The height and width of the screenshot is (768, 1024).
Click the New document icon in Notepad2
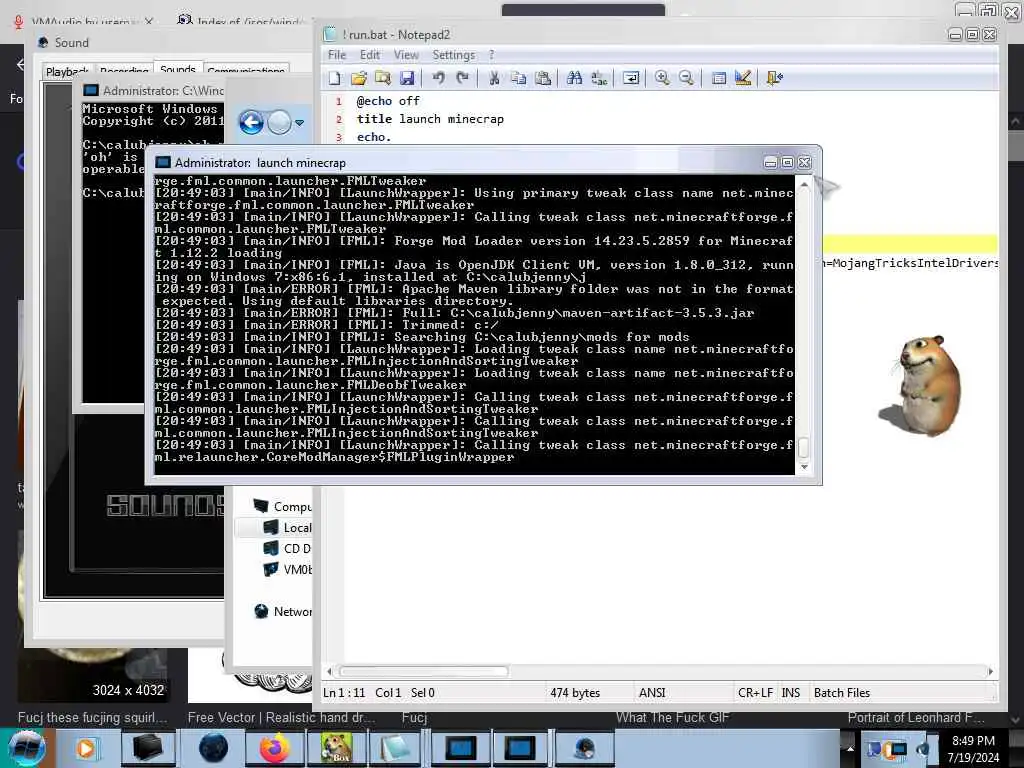pos(335,78)
